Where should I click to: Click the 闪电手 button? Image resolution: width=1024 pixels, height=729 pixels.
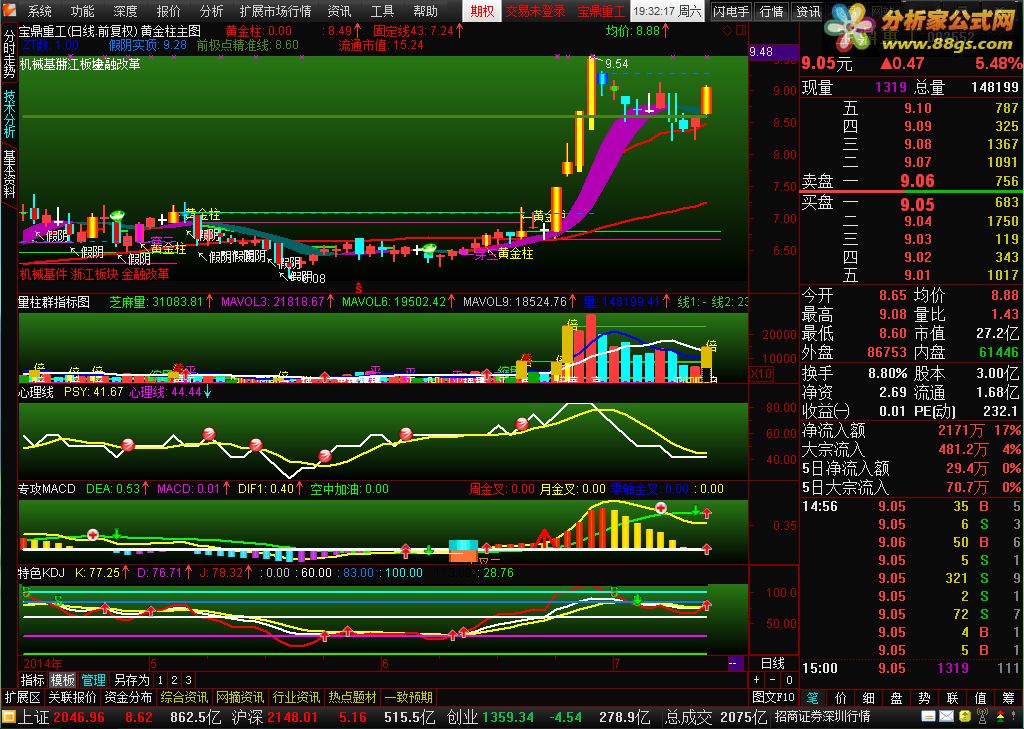click(x=731, y=11)
